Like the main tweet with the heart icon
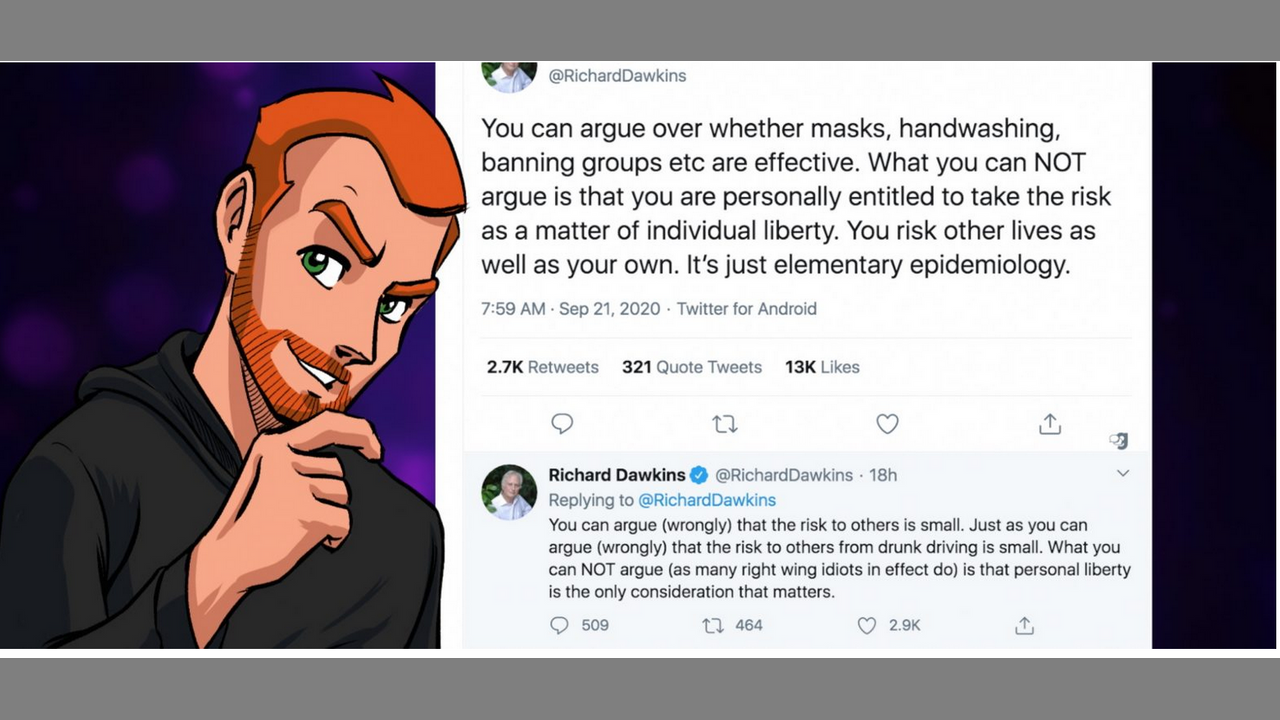The height and width of the screenshot is (720, 1280). [x=887, y=424]
